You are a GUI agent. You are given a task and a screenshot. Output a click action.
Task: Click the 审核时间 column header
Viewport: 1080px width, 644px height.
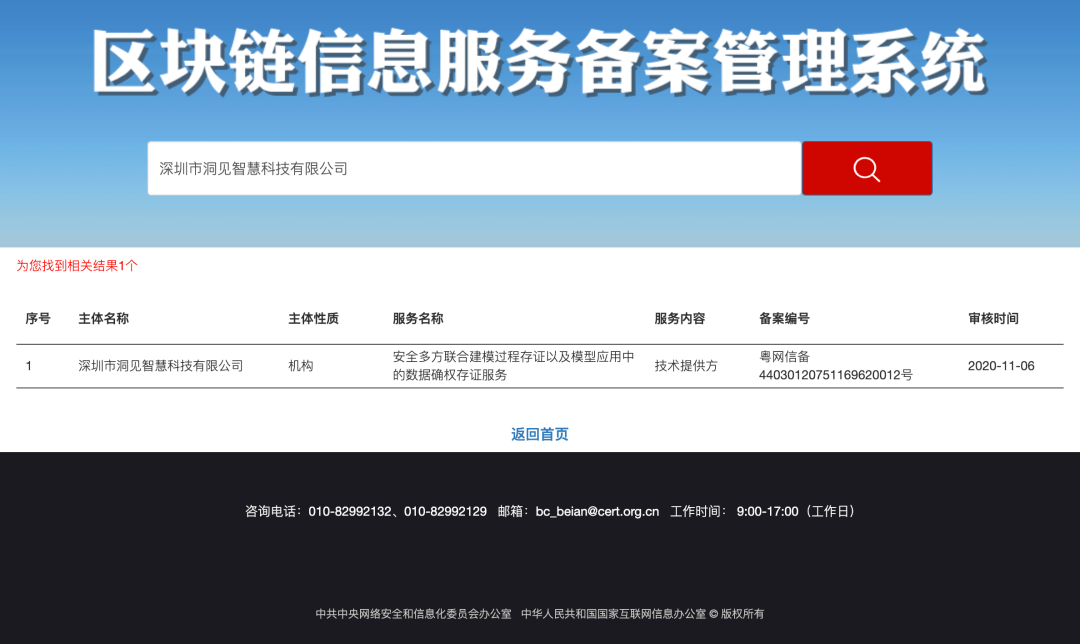pyautogui.click(x=993, y=318)
